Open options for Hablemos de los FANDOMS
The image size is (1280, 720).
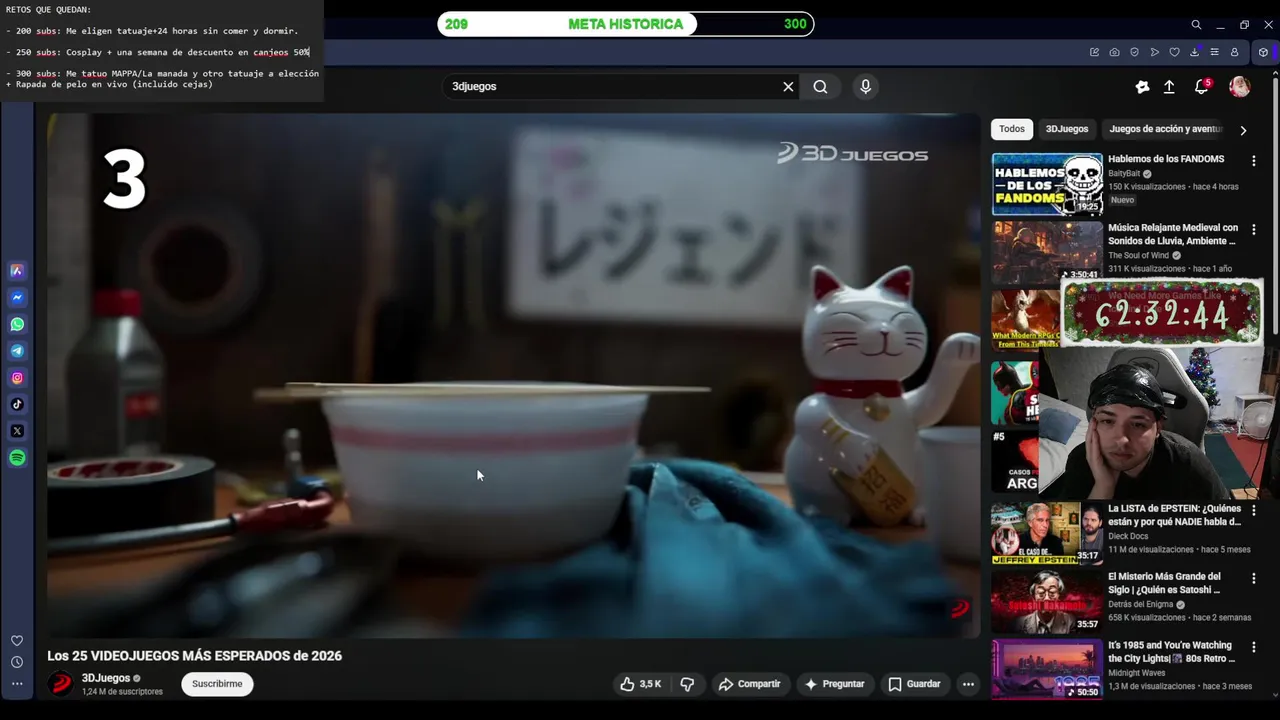point(1253,160)
